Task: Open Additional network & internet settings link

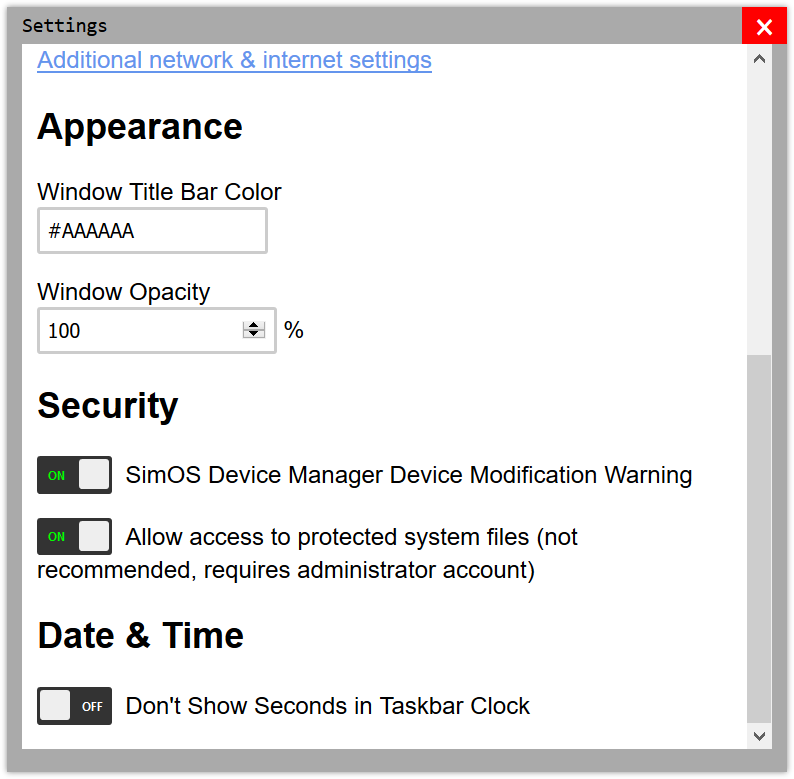Action: tap(234, 60)
